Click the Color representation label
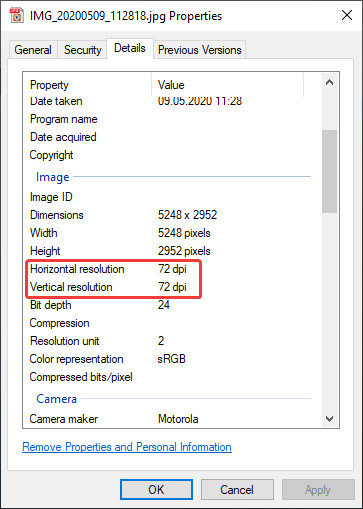The width and height of the screenshot is (363, 509). click(76, 359)
